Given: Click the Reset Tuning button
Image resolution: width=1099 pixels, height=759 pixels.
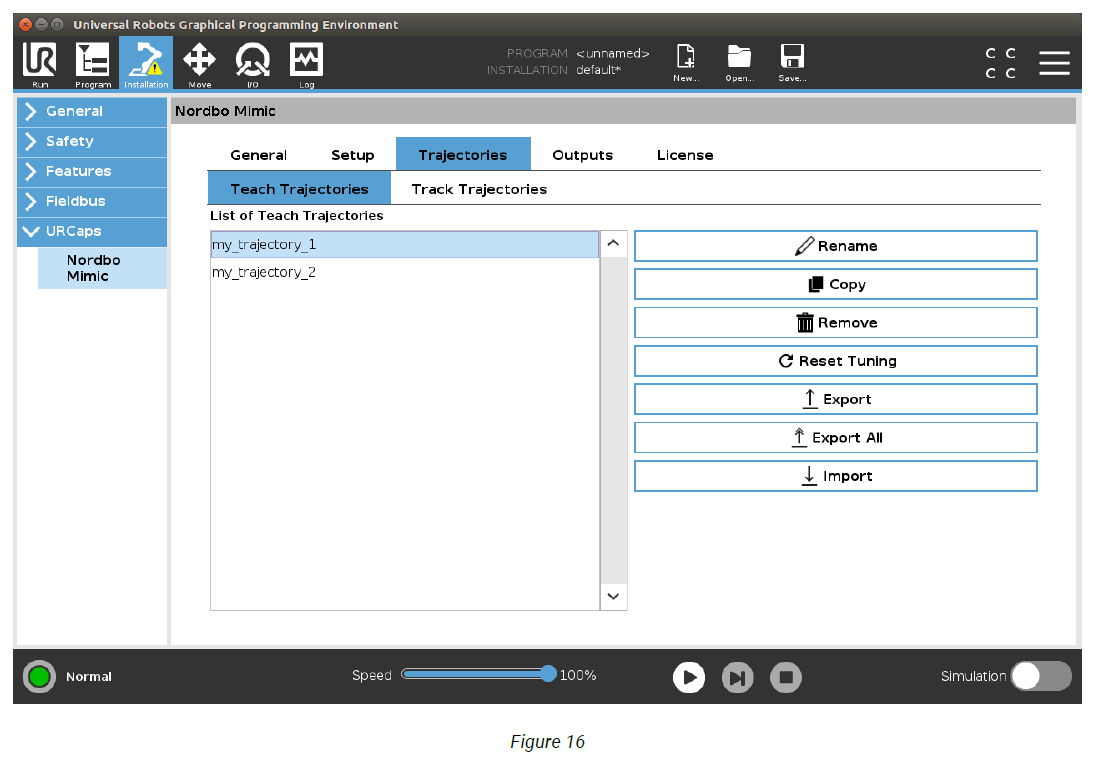Looking at the screenshot, I should pyautogui.click(x=835, y=361).
